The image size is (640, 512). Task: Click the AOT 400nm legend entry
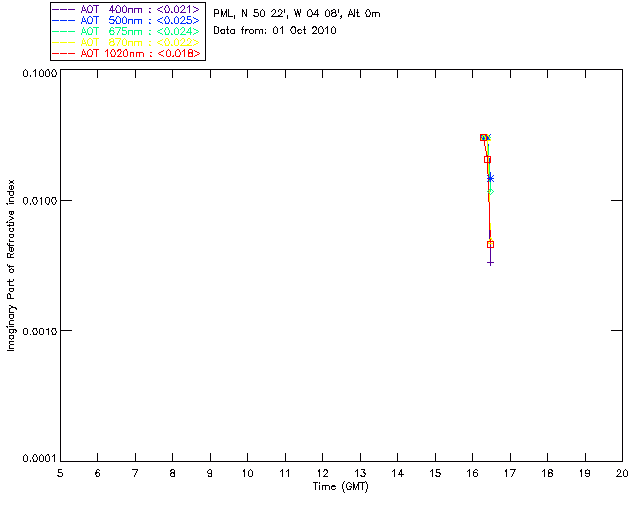click(126, 9)
